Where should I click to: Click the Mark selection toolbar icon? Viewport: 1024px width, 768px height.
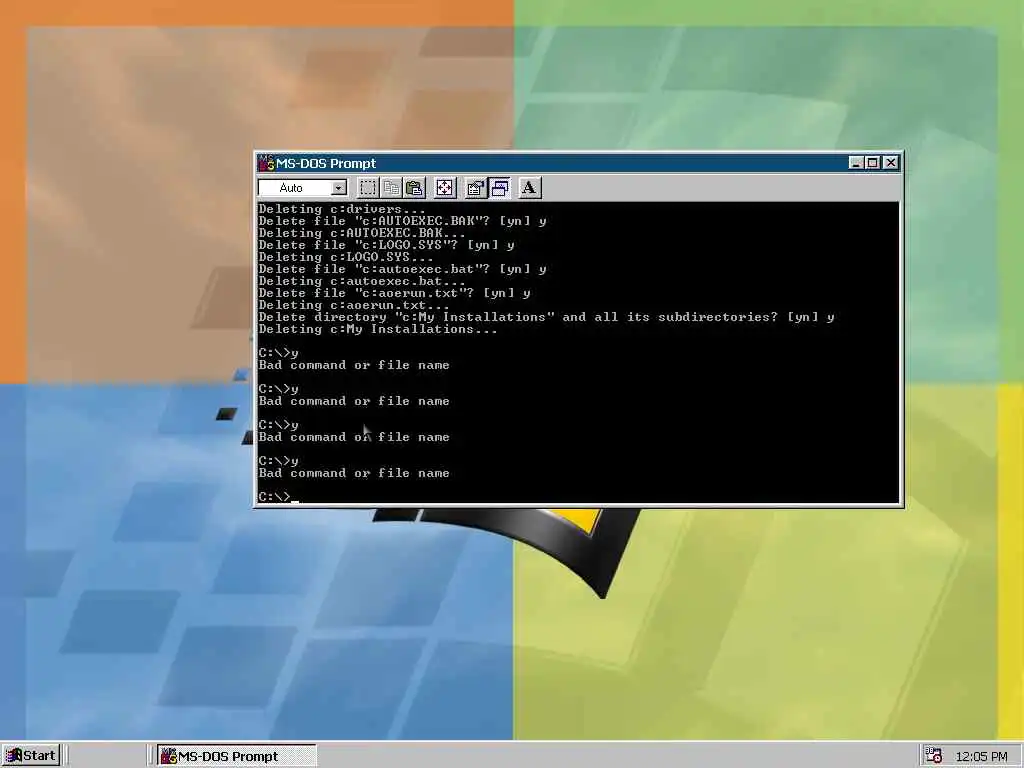tap(368, 188)
